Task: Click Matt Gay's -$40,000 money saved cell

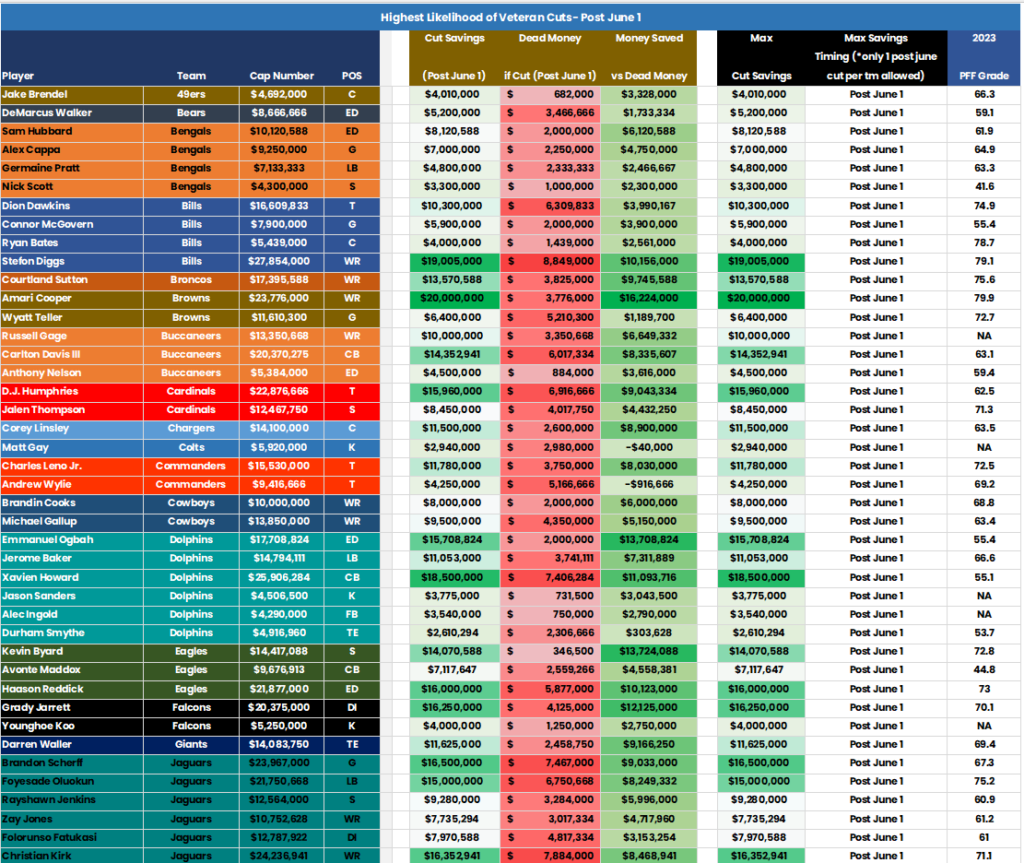Action: pos(648,447)
